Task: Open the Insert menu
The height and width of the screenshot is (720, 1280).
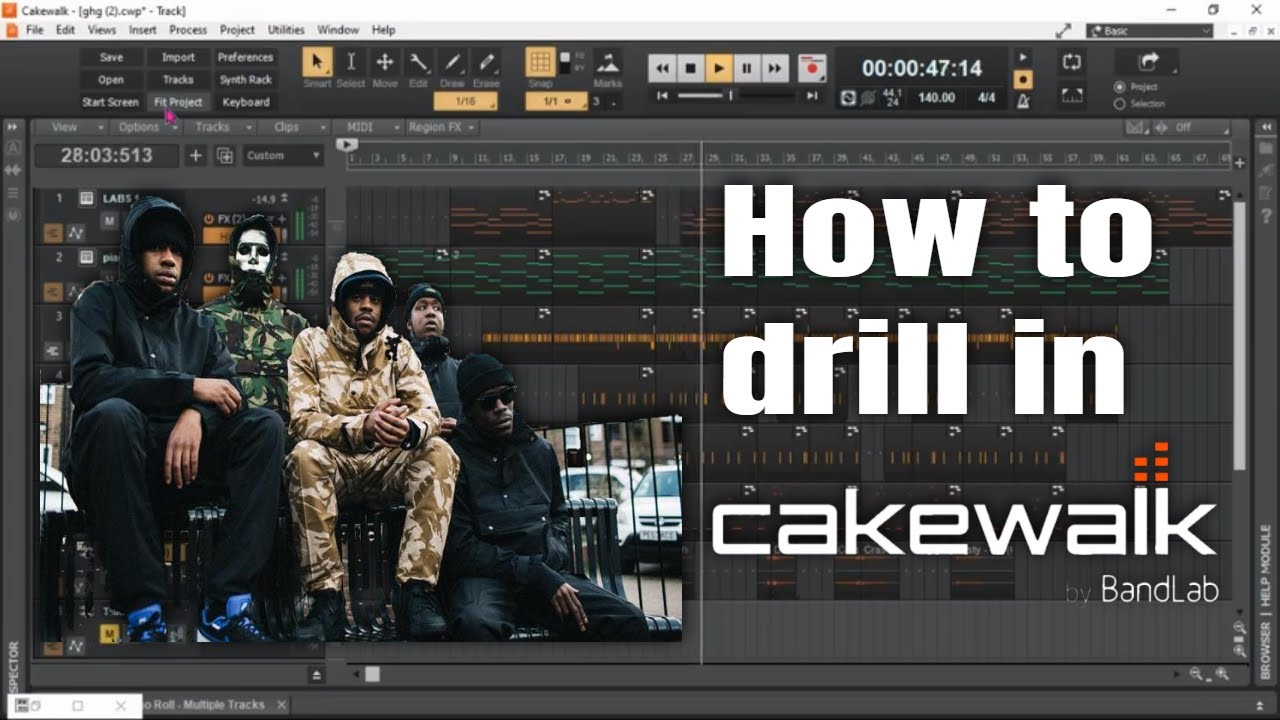Action: pyautogui.click(x=143, y=30)
